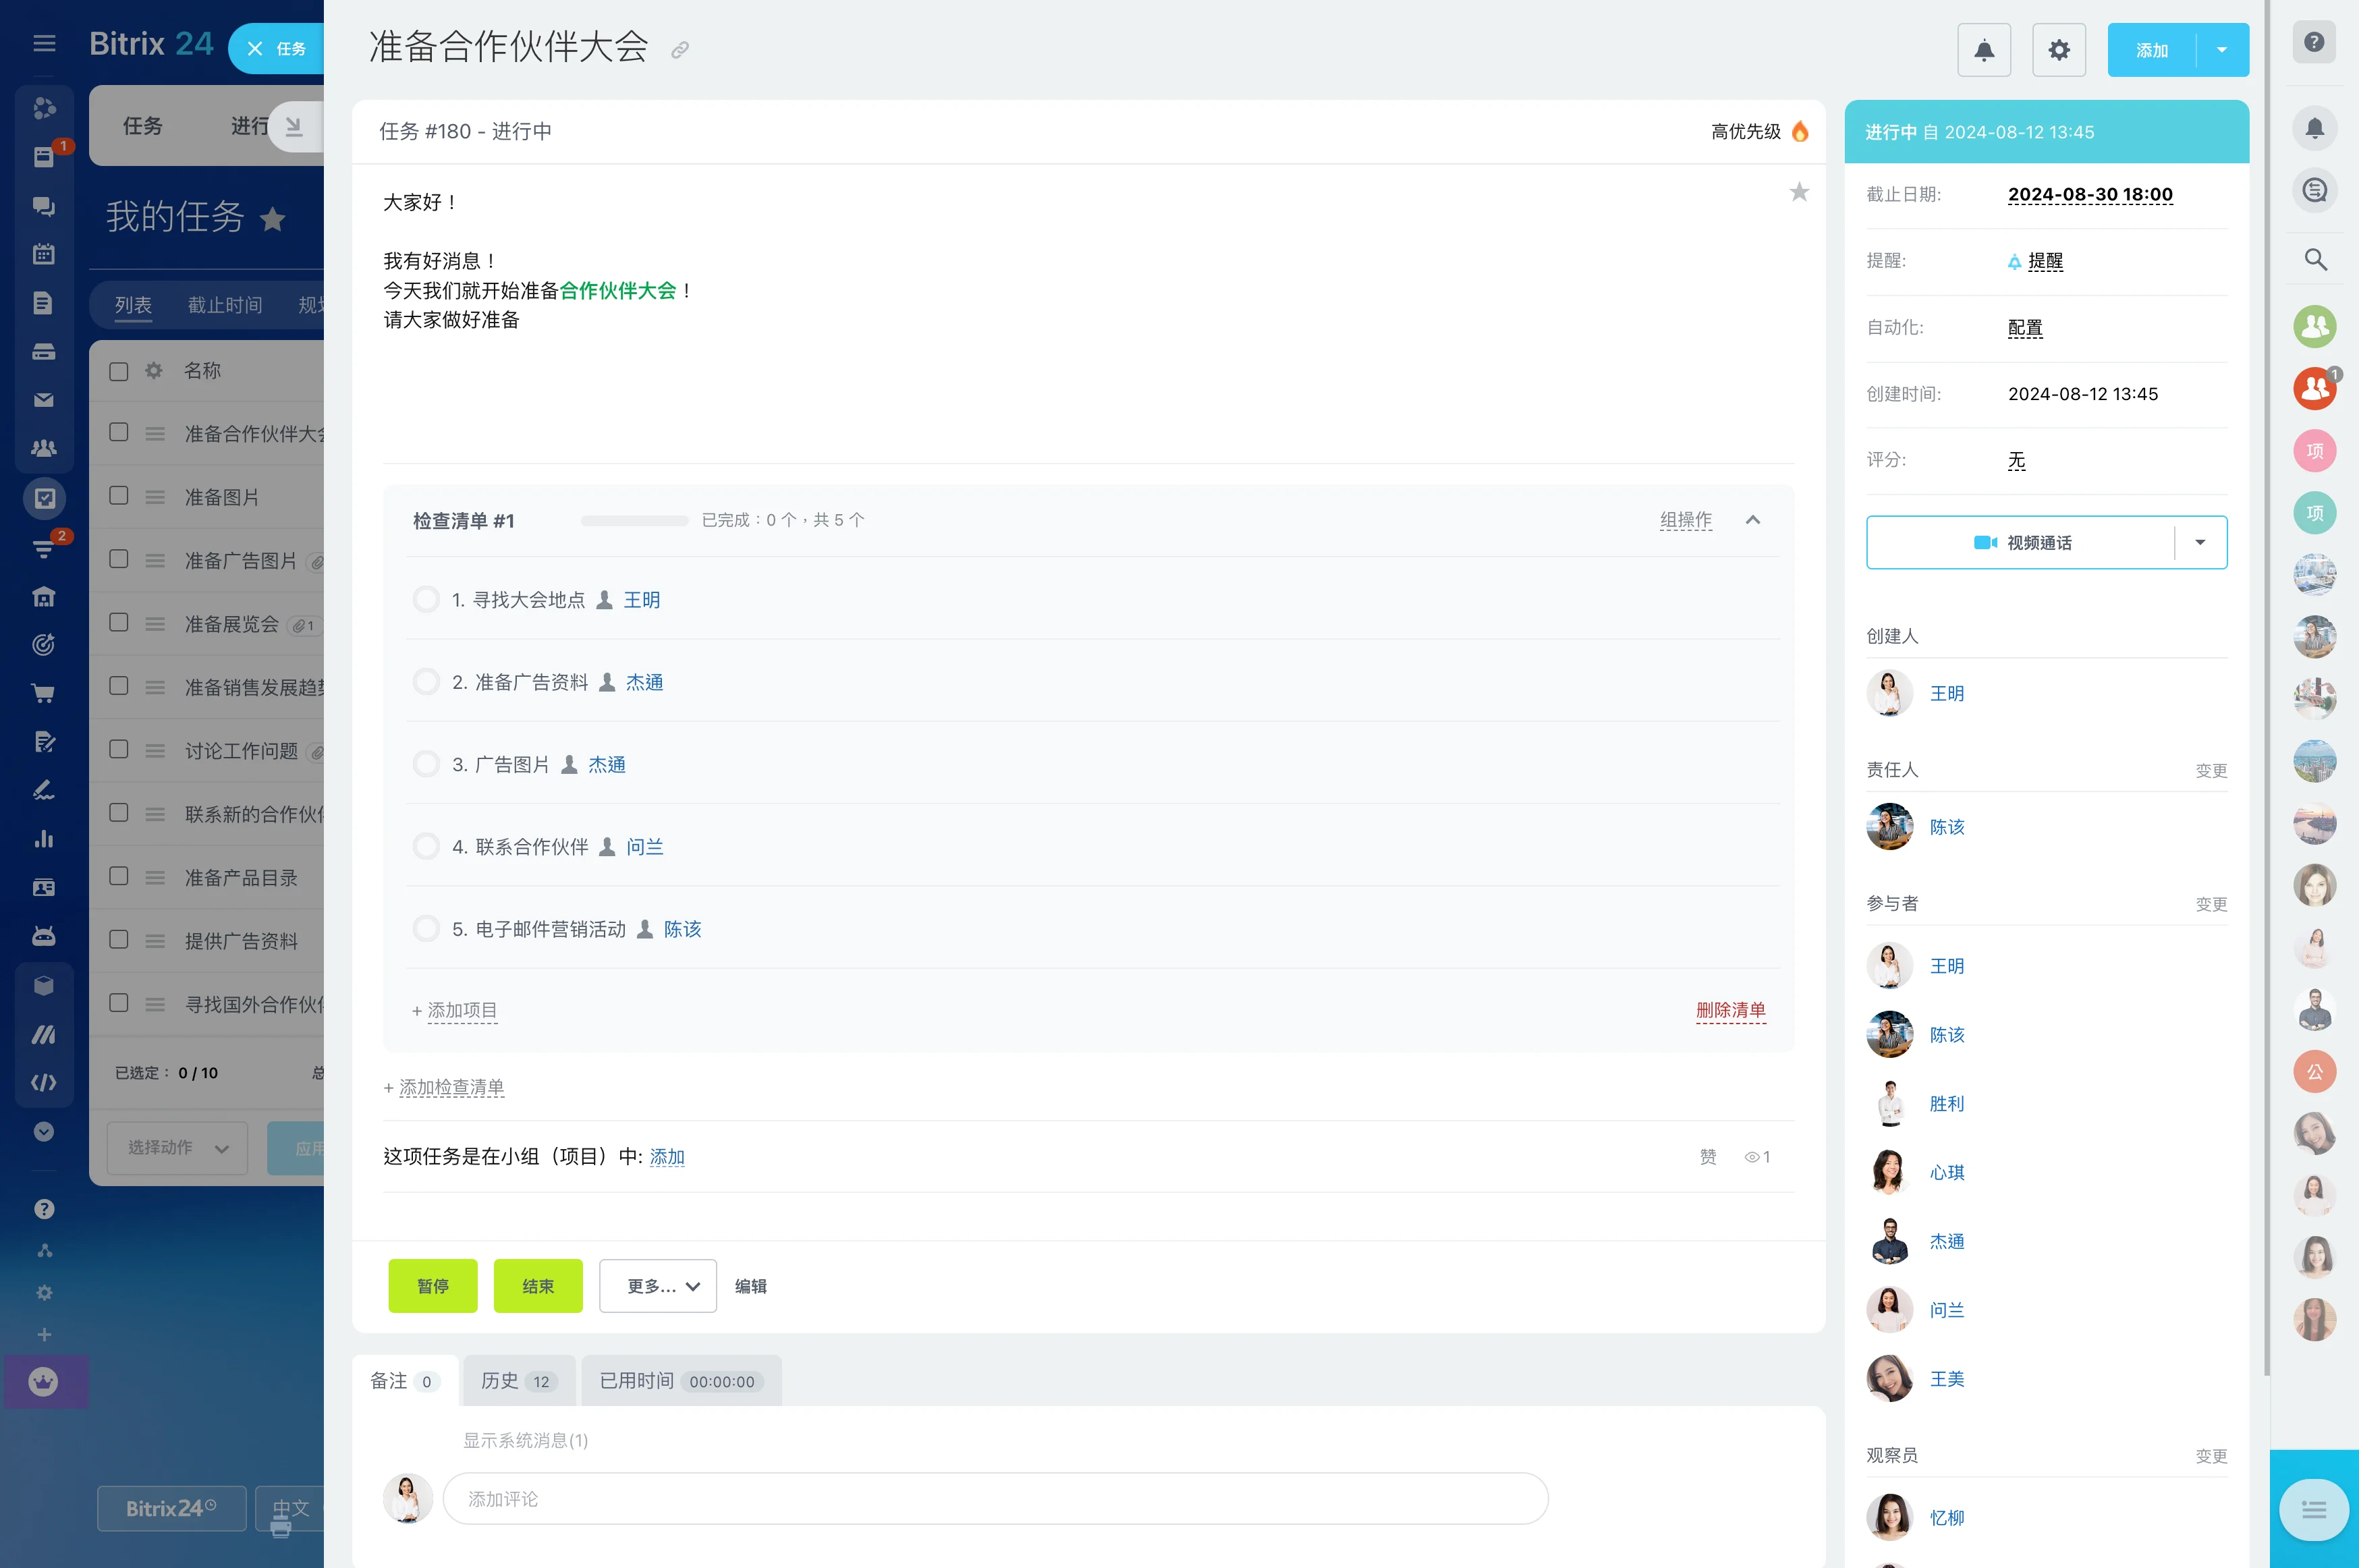2359x1568 pixels.
Task: Click checklist progress bar
Action: tap(635, 520)
